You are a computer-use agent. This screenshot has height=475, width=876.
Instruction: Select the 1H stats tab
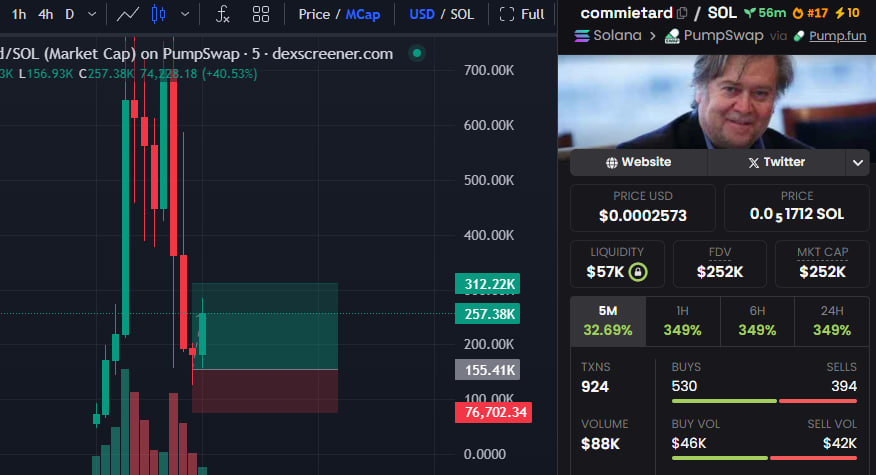click(683, 321)
